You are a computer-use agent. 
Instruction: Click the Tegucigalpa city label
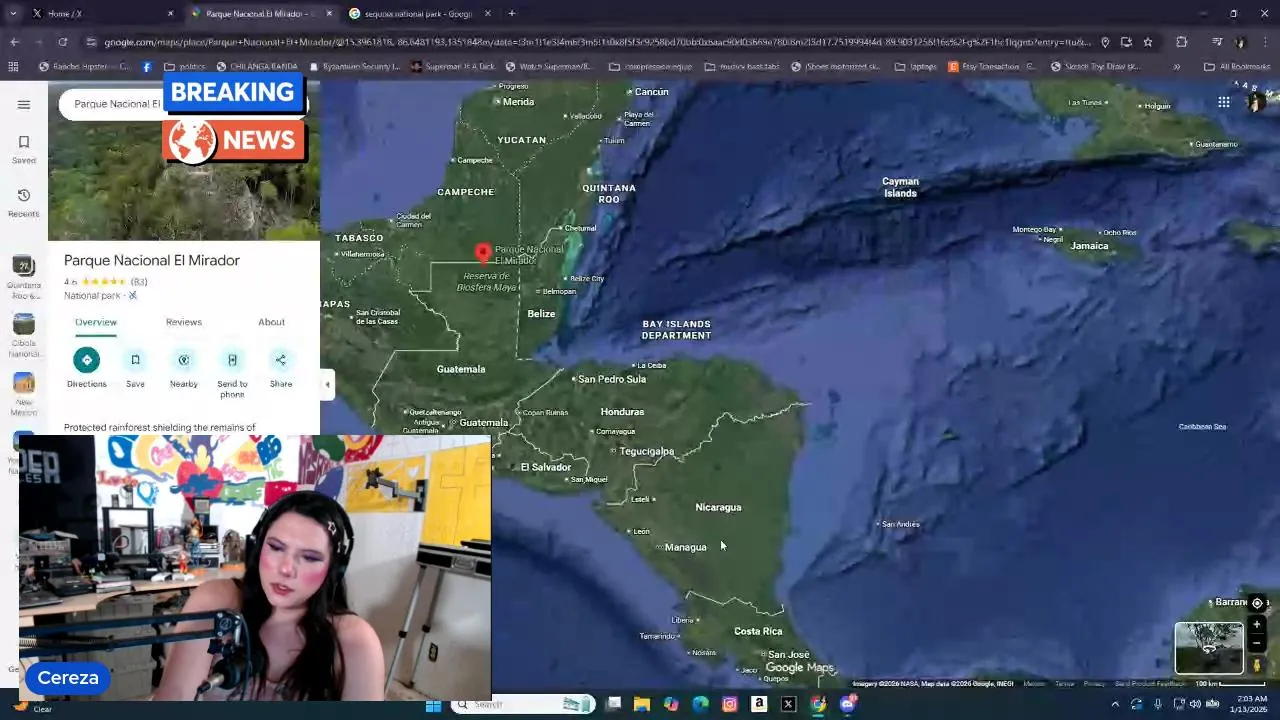pos(646,451)
